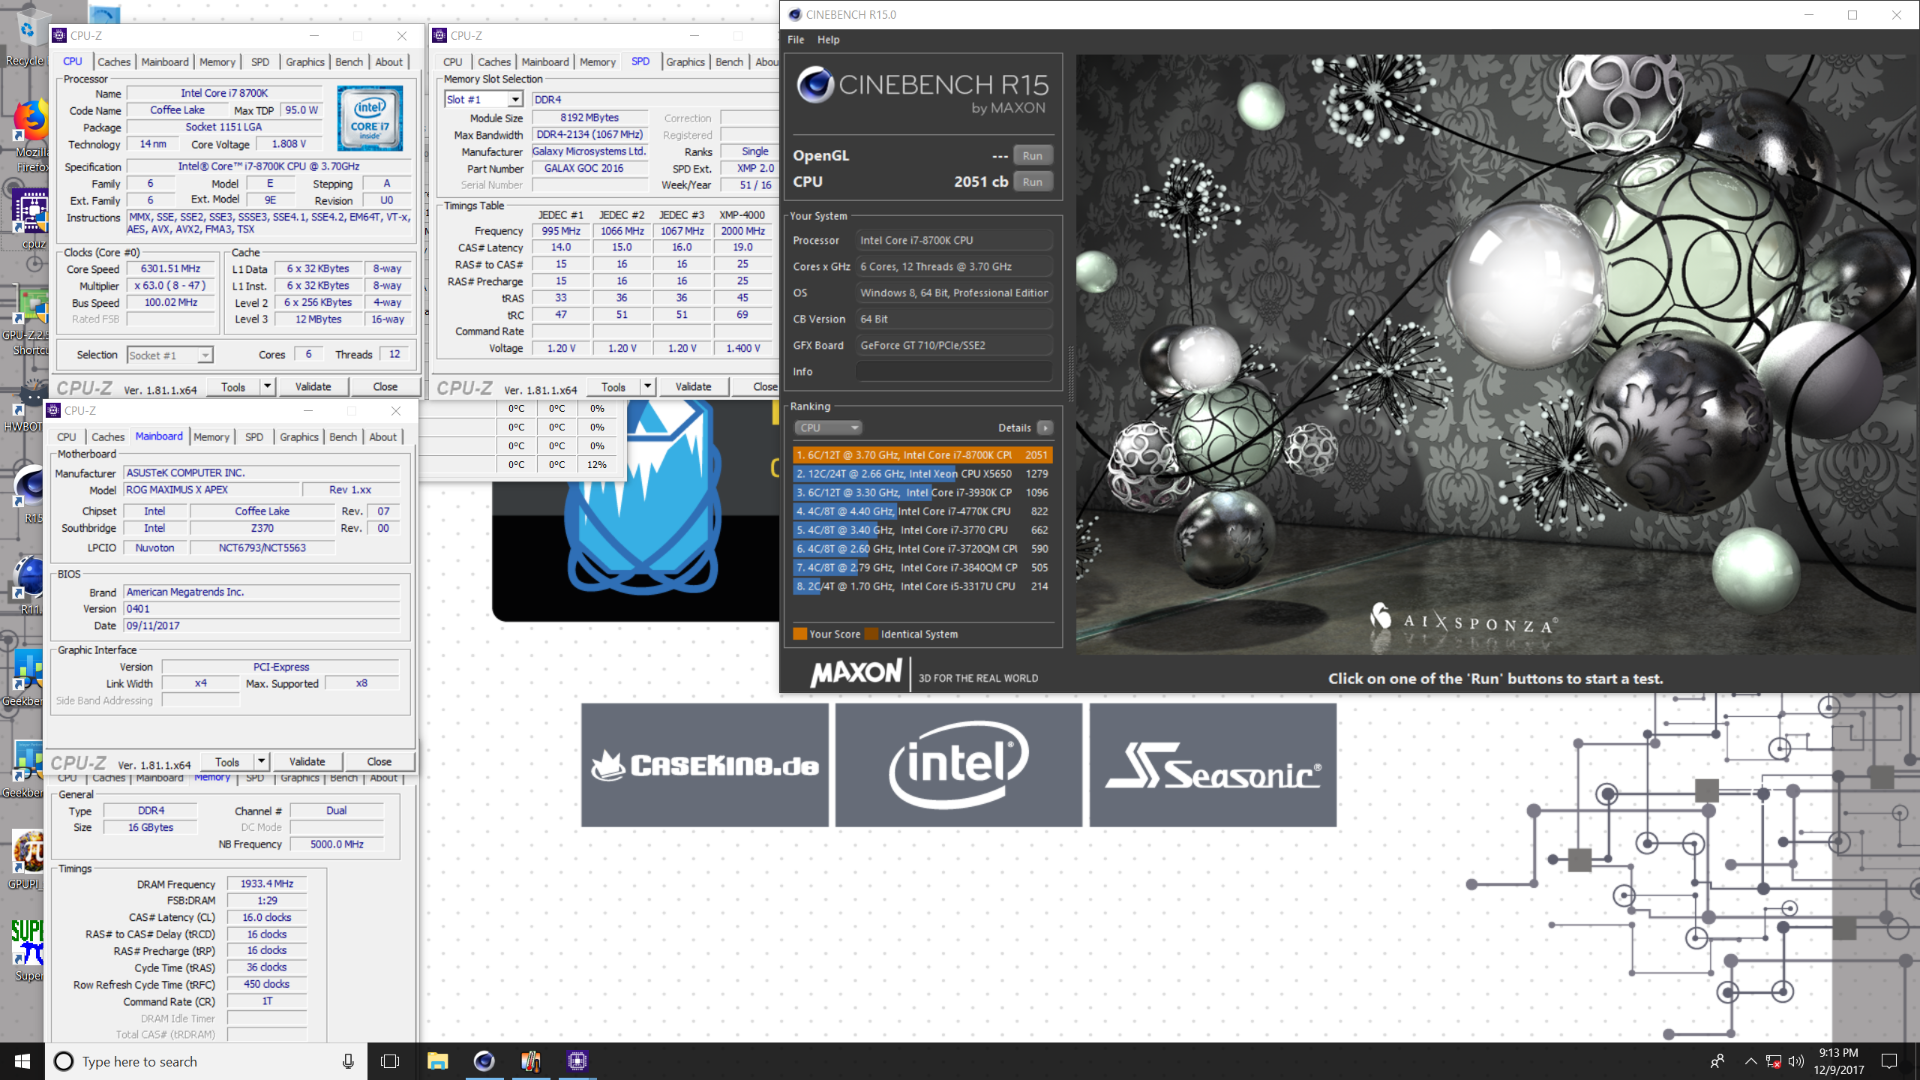Viewport: 1920px width, 1080px height.
Task: Open the cpuz desktop shortcut icon
Action: 30,218
